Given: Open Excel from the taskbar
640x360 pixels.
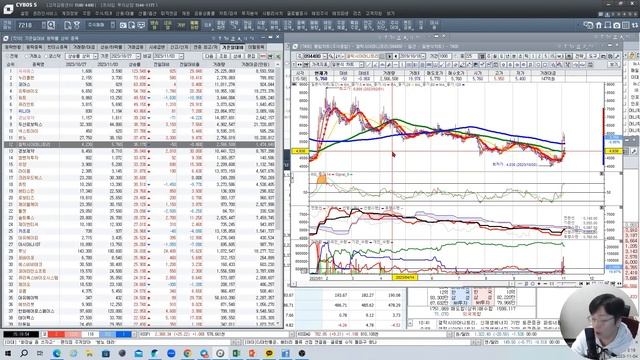Looking at the screenshot, I should point(236,353).
